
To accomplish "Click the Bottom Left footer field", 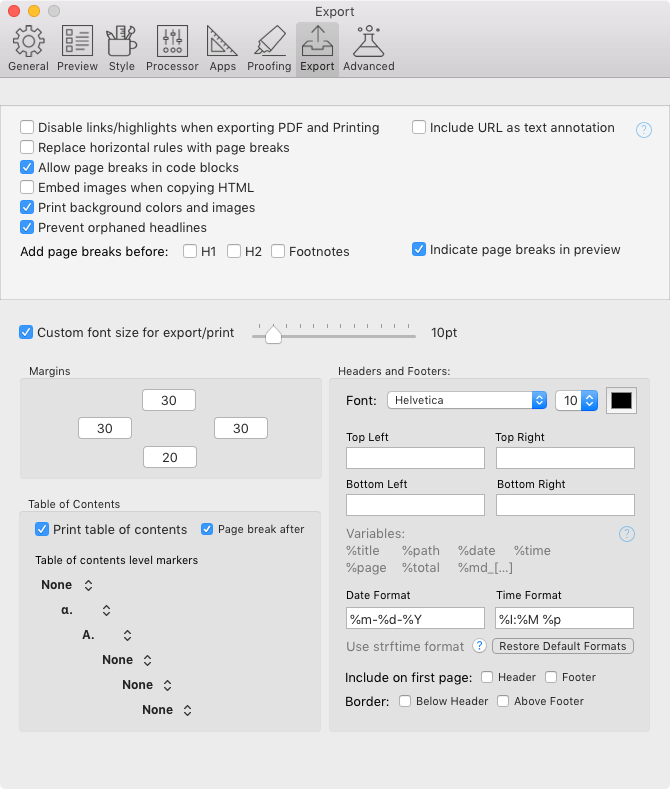I will pos(415,505).
